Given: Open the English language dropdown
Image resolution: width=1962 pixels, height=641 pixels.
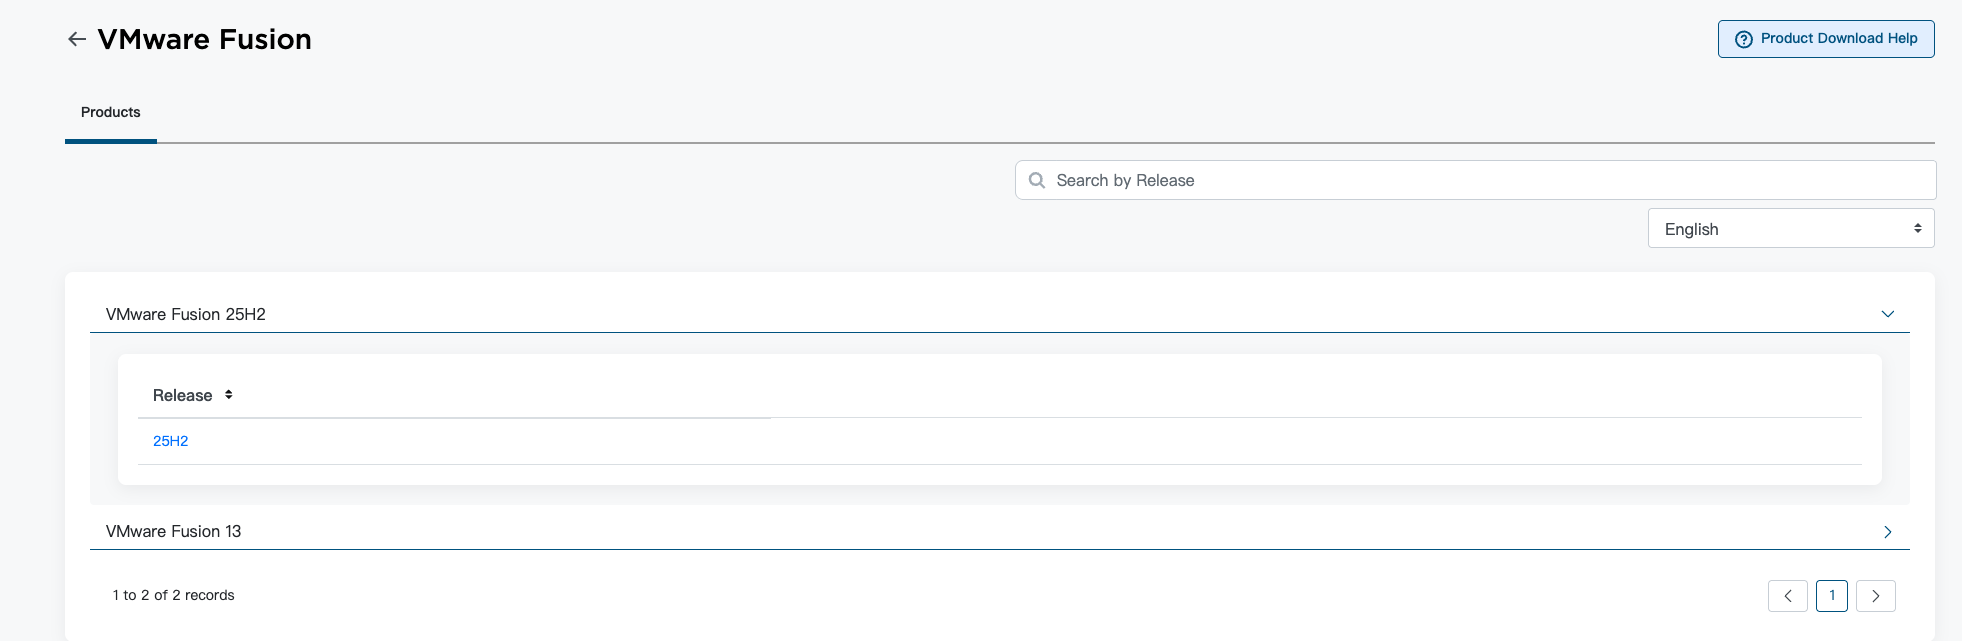Looking at the screenshot, I should (1790, 228).
